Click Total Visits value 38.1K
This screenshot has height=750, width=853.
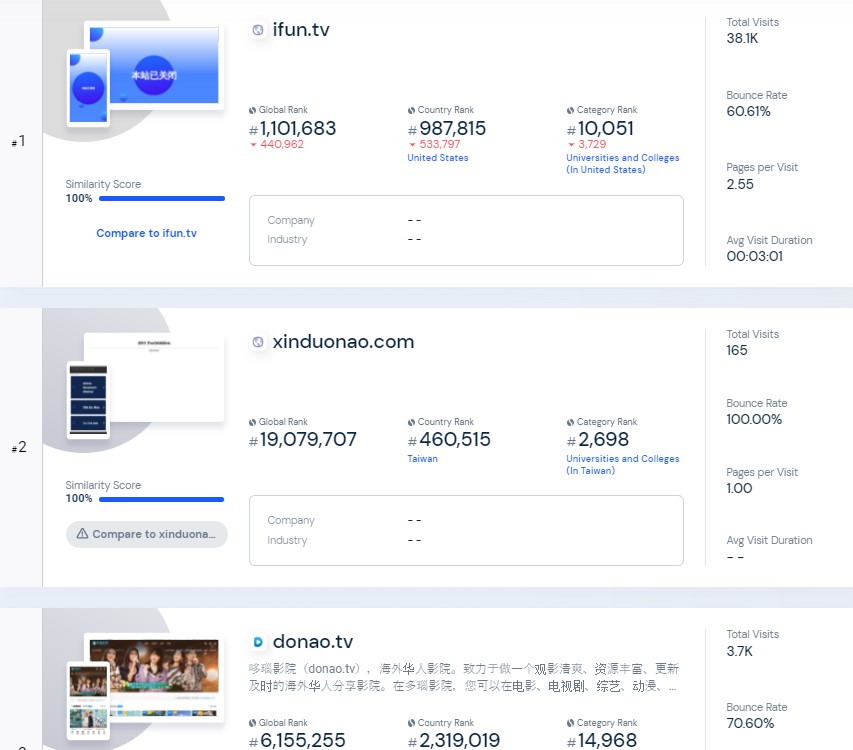click(742, 39)
